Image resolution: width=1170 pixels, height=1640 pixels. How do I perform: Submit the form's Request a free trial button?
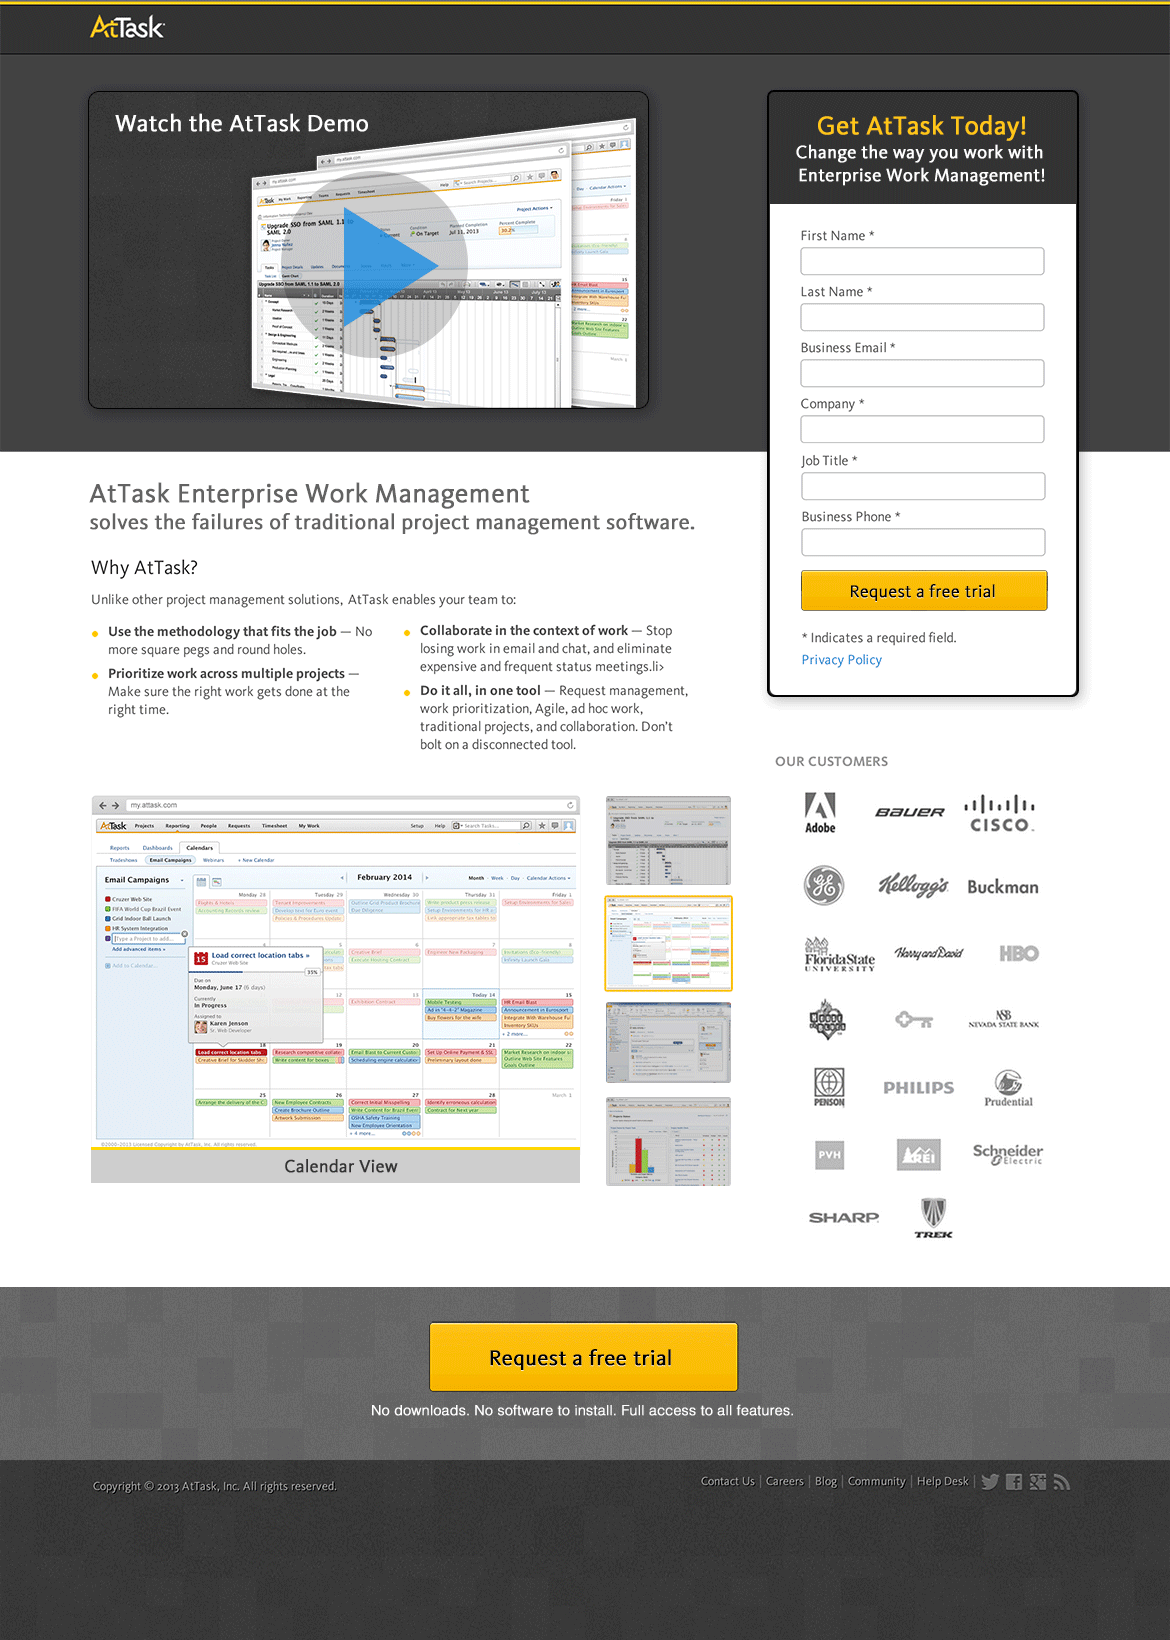click(x=924, y=591)
